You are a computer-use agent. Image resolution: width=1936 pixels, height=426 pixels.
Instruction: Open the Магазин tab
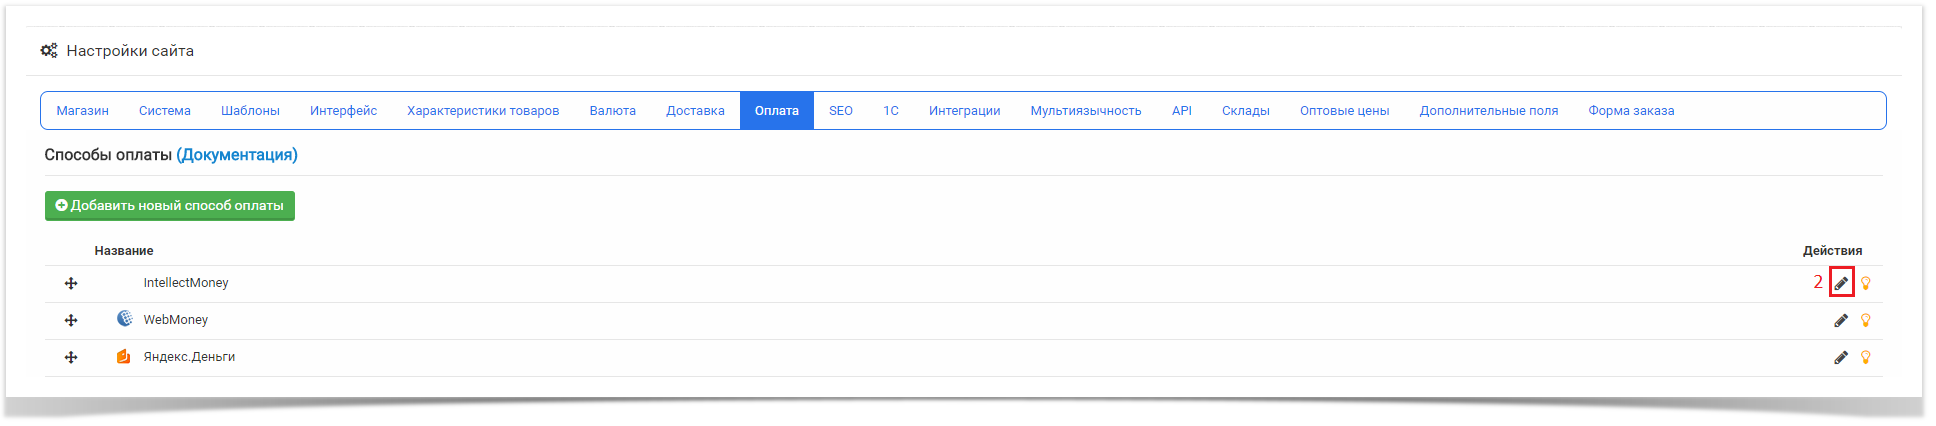(82, 111)
